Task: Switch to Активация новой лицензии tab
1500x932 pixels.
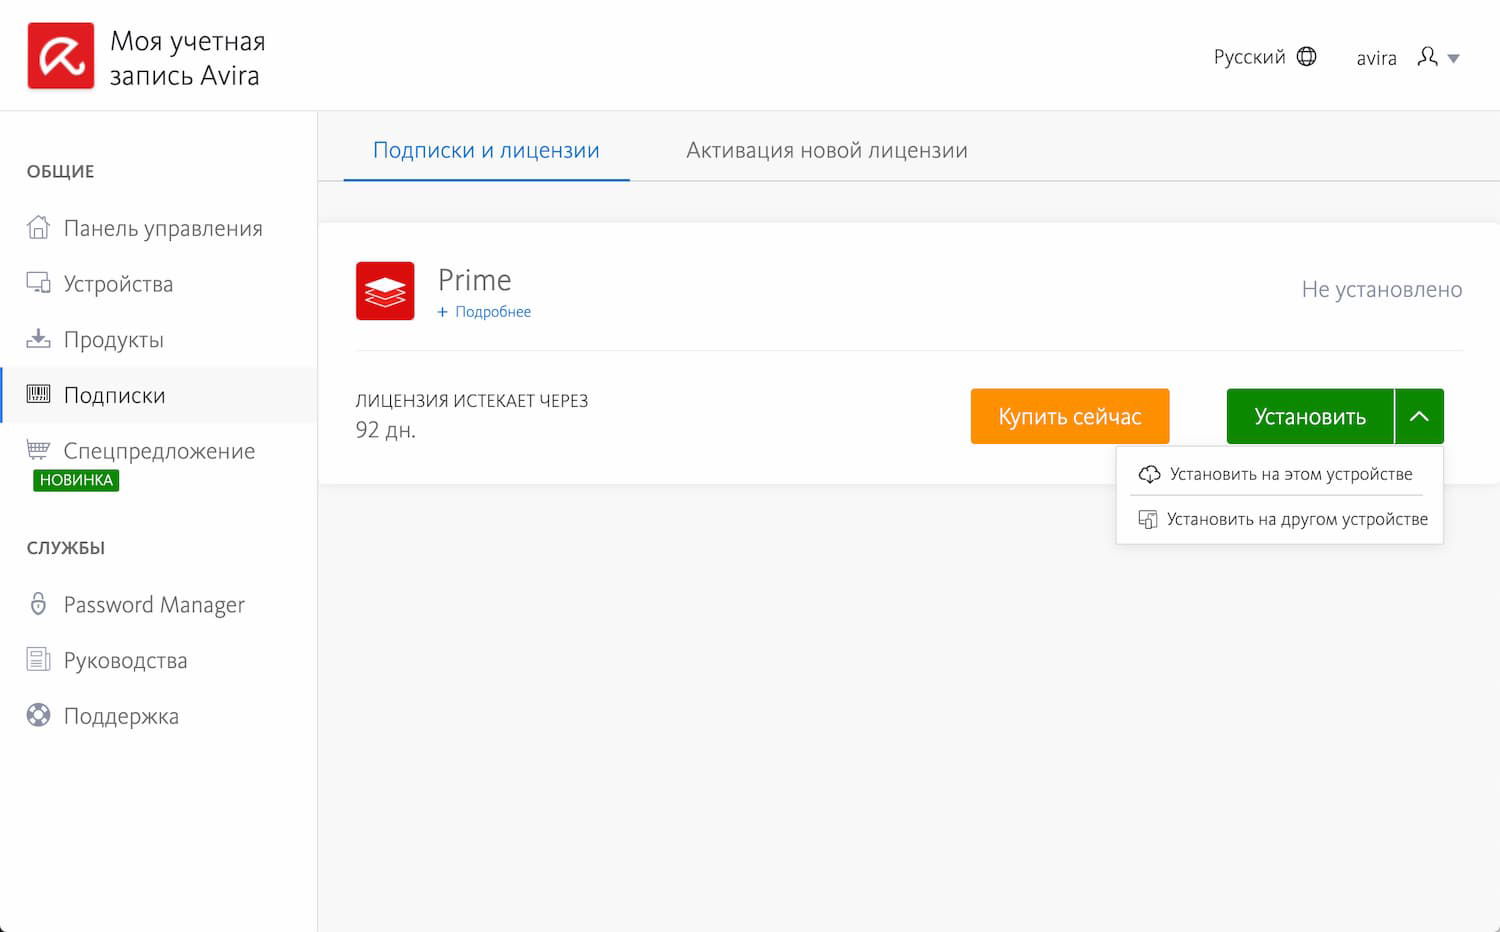Action: click(x=826, y=150)
